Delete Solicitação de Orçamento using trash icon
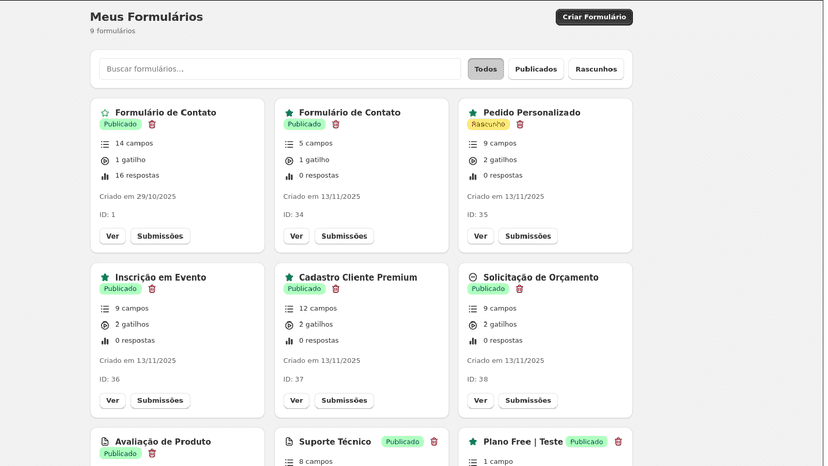This screenshot has height=466, width=828. (520, 289)
